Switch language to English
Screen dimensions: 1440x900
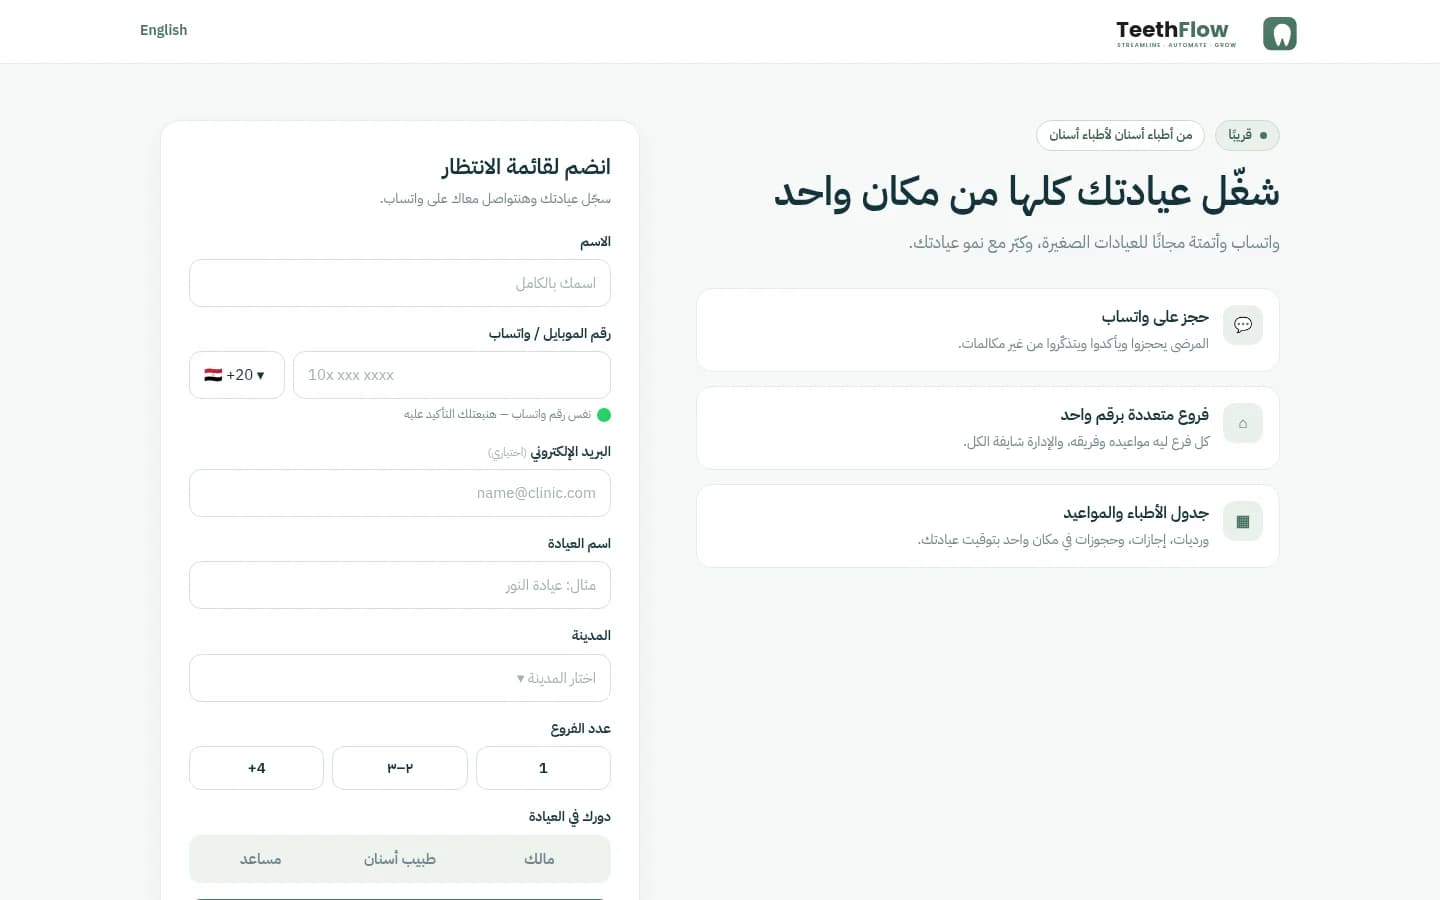tap(163, 30)
